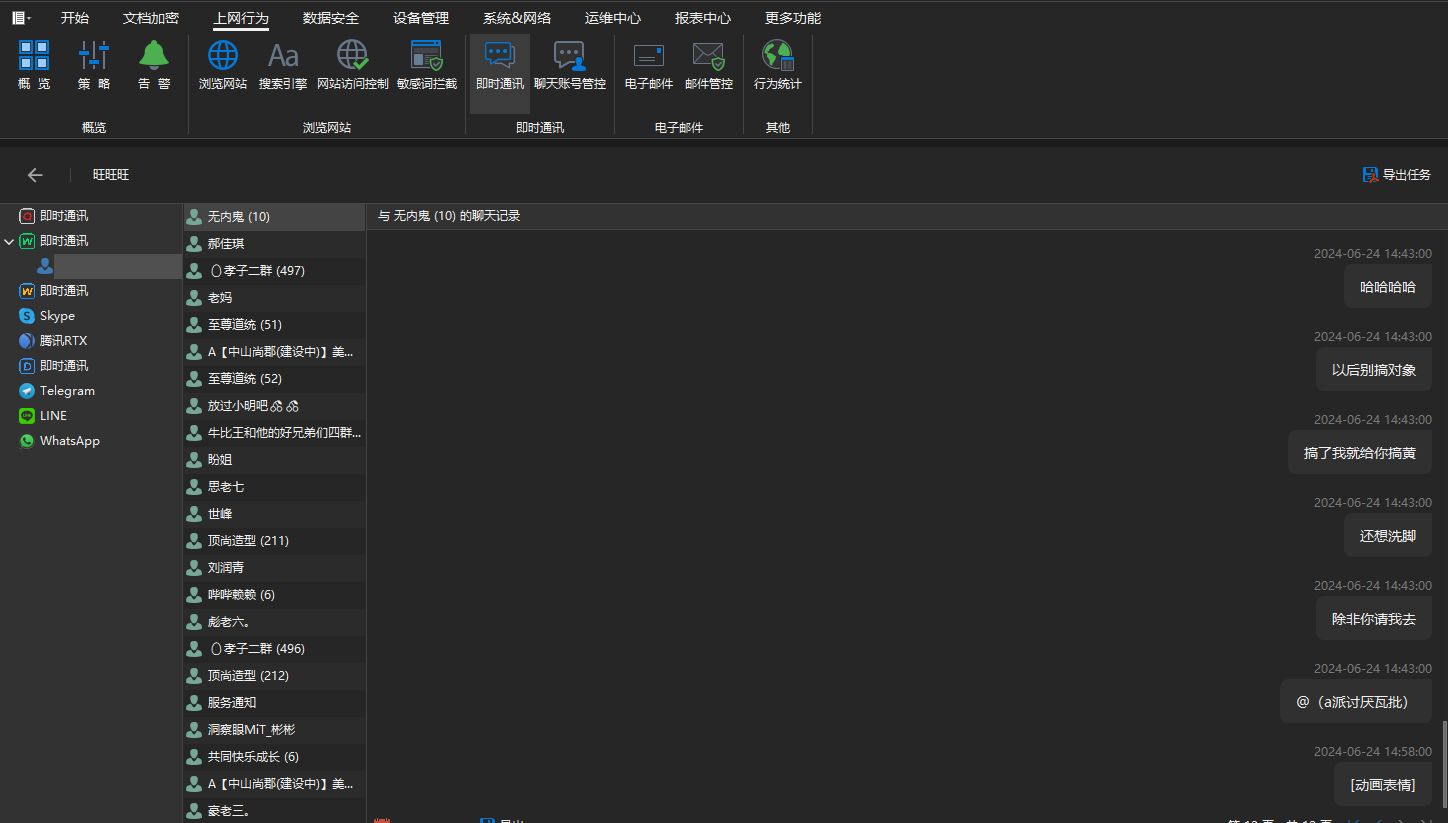Screen dimensions: 1448x823
Task: Open the 敏感词拦截 icon
Action: (x=427, y=65)
